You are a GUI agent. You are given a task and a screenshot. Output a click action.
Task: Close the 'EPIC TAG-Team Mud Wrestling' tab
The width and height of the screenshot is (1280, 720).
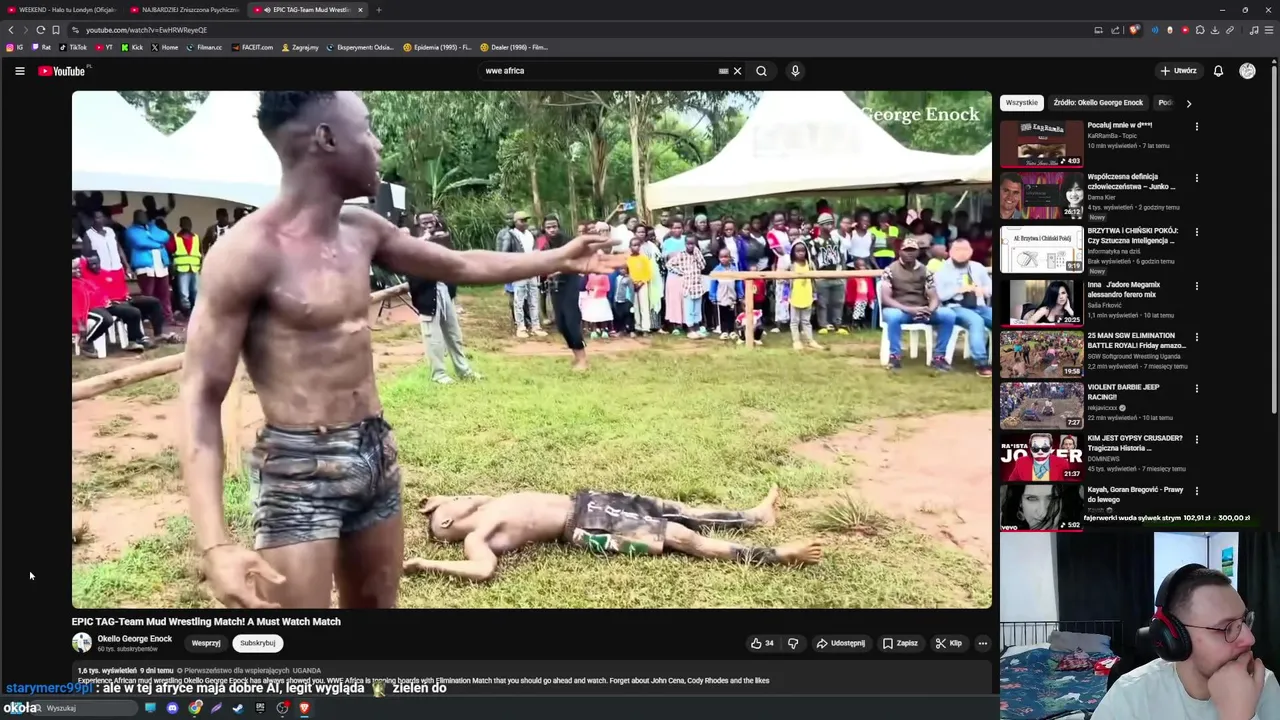pyautogui.click(x=360, y=10)
